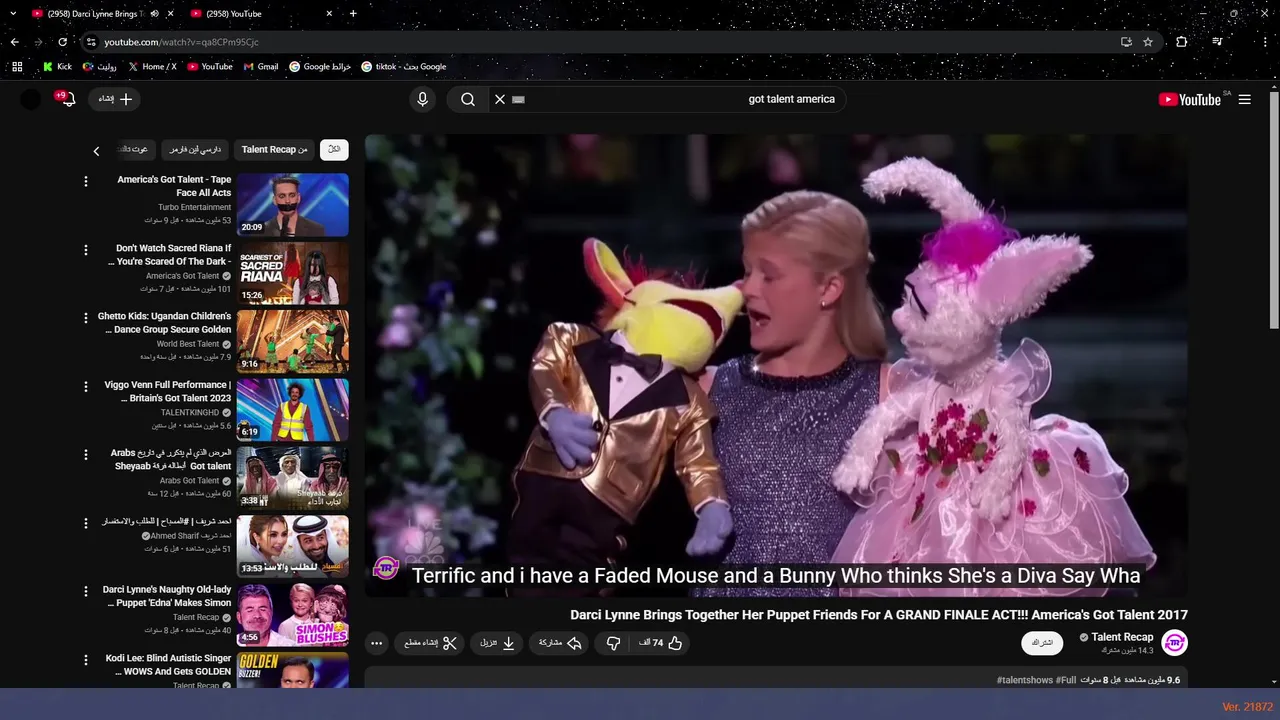Open the browser extensions puzzle icon
Image resolution: width=1280 pixels, height=720 pixels.
coord(1182,42)
